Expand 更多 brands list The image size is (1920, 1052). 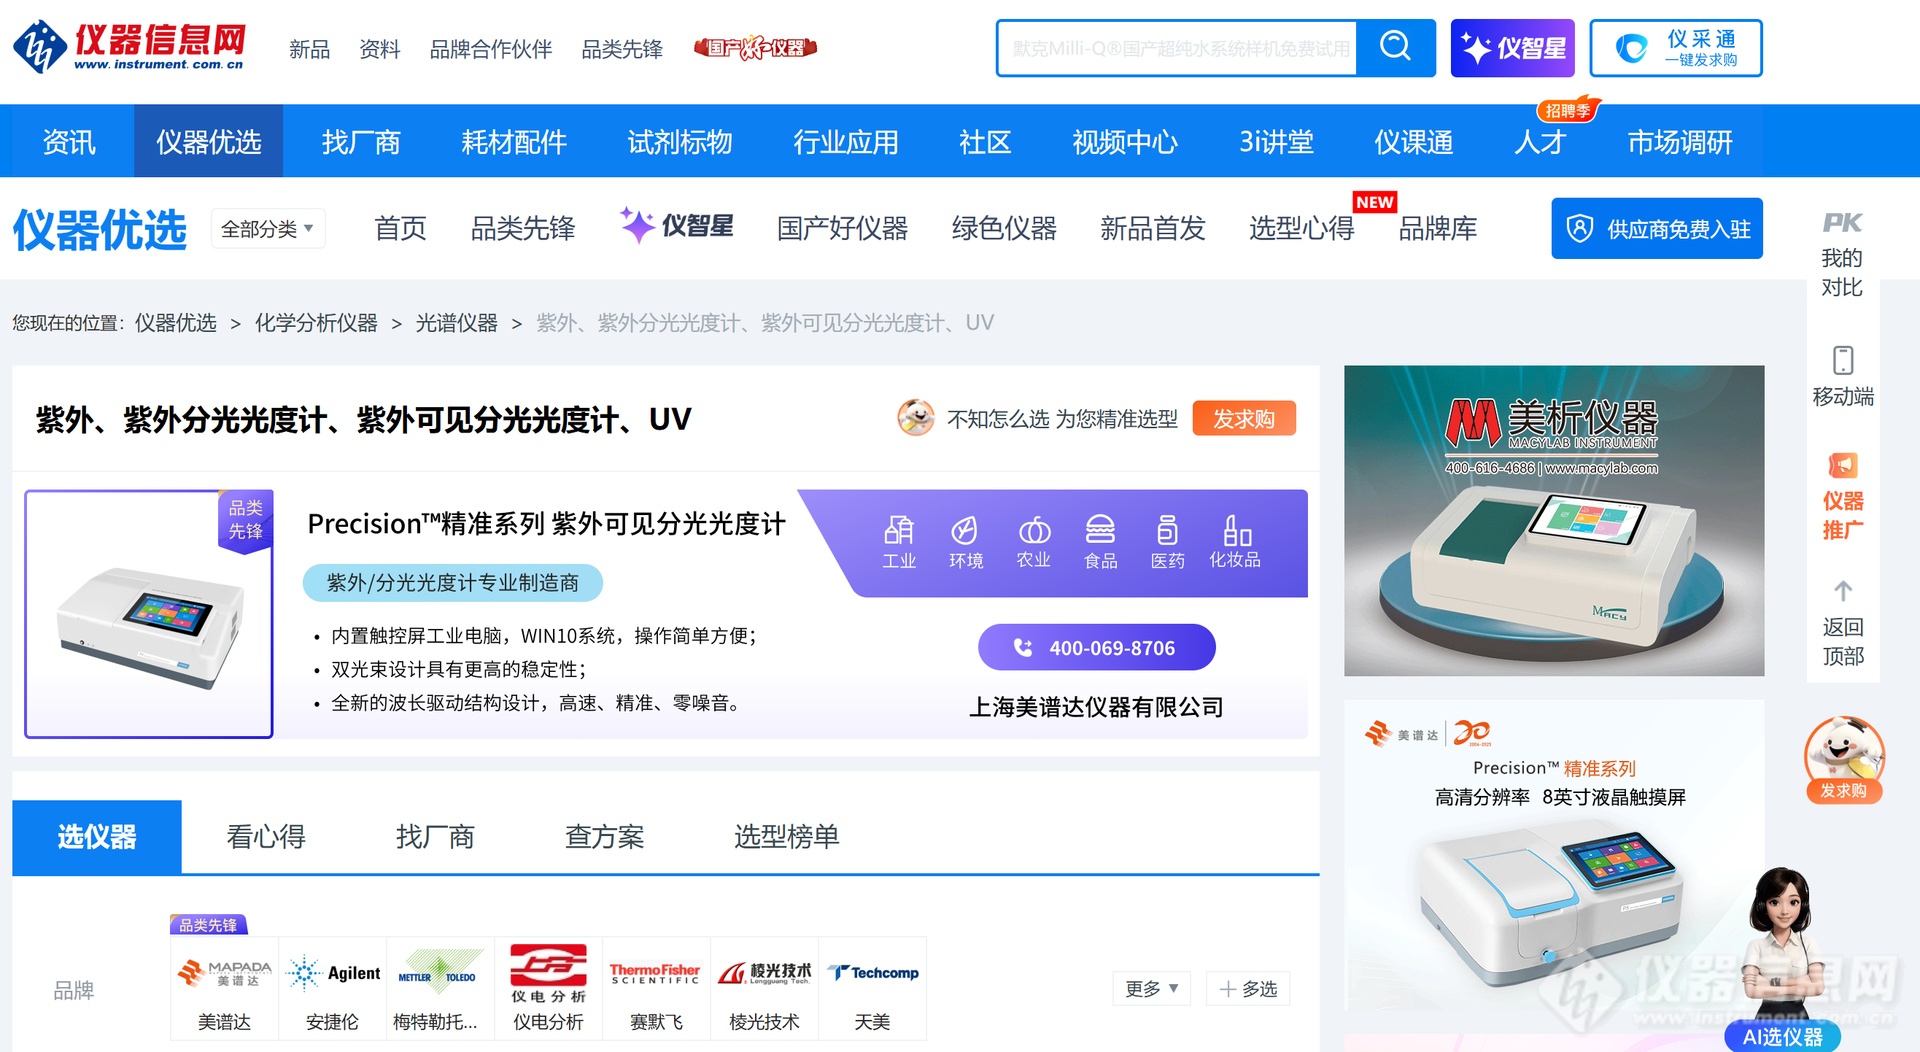[1151, 989]
